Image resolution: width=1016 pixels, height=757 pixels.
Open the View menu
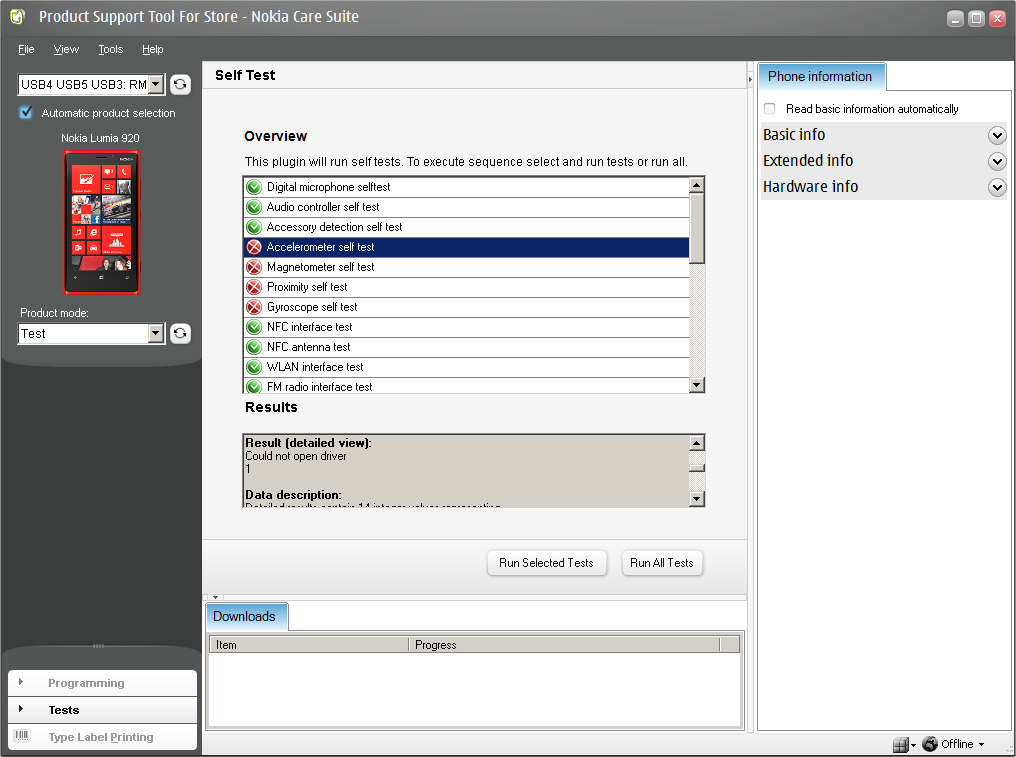coord(66,49)
